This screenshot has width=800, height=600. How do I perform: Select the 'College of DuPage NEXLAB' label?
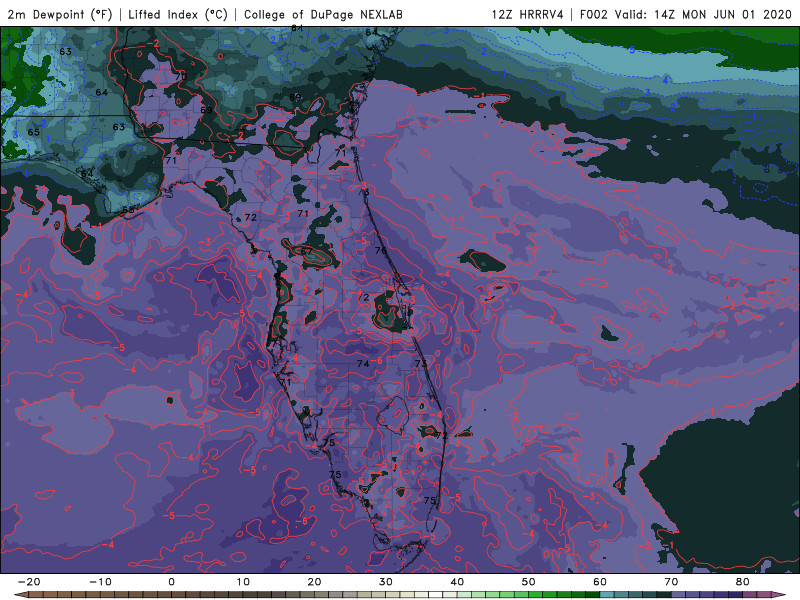coord(323,14)
